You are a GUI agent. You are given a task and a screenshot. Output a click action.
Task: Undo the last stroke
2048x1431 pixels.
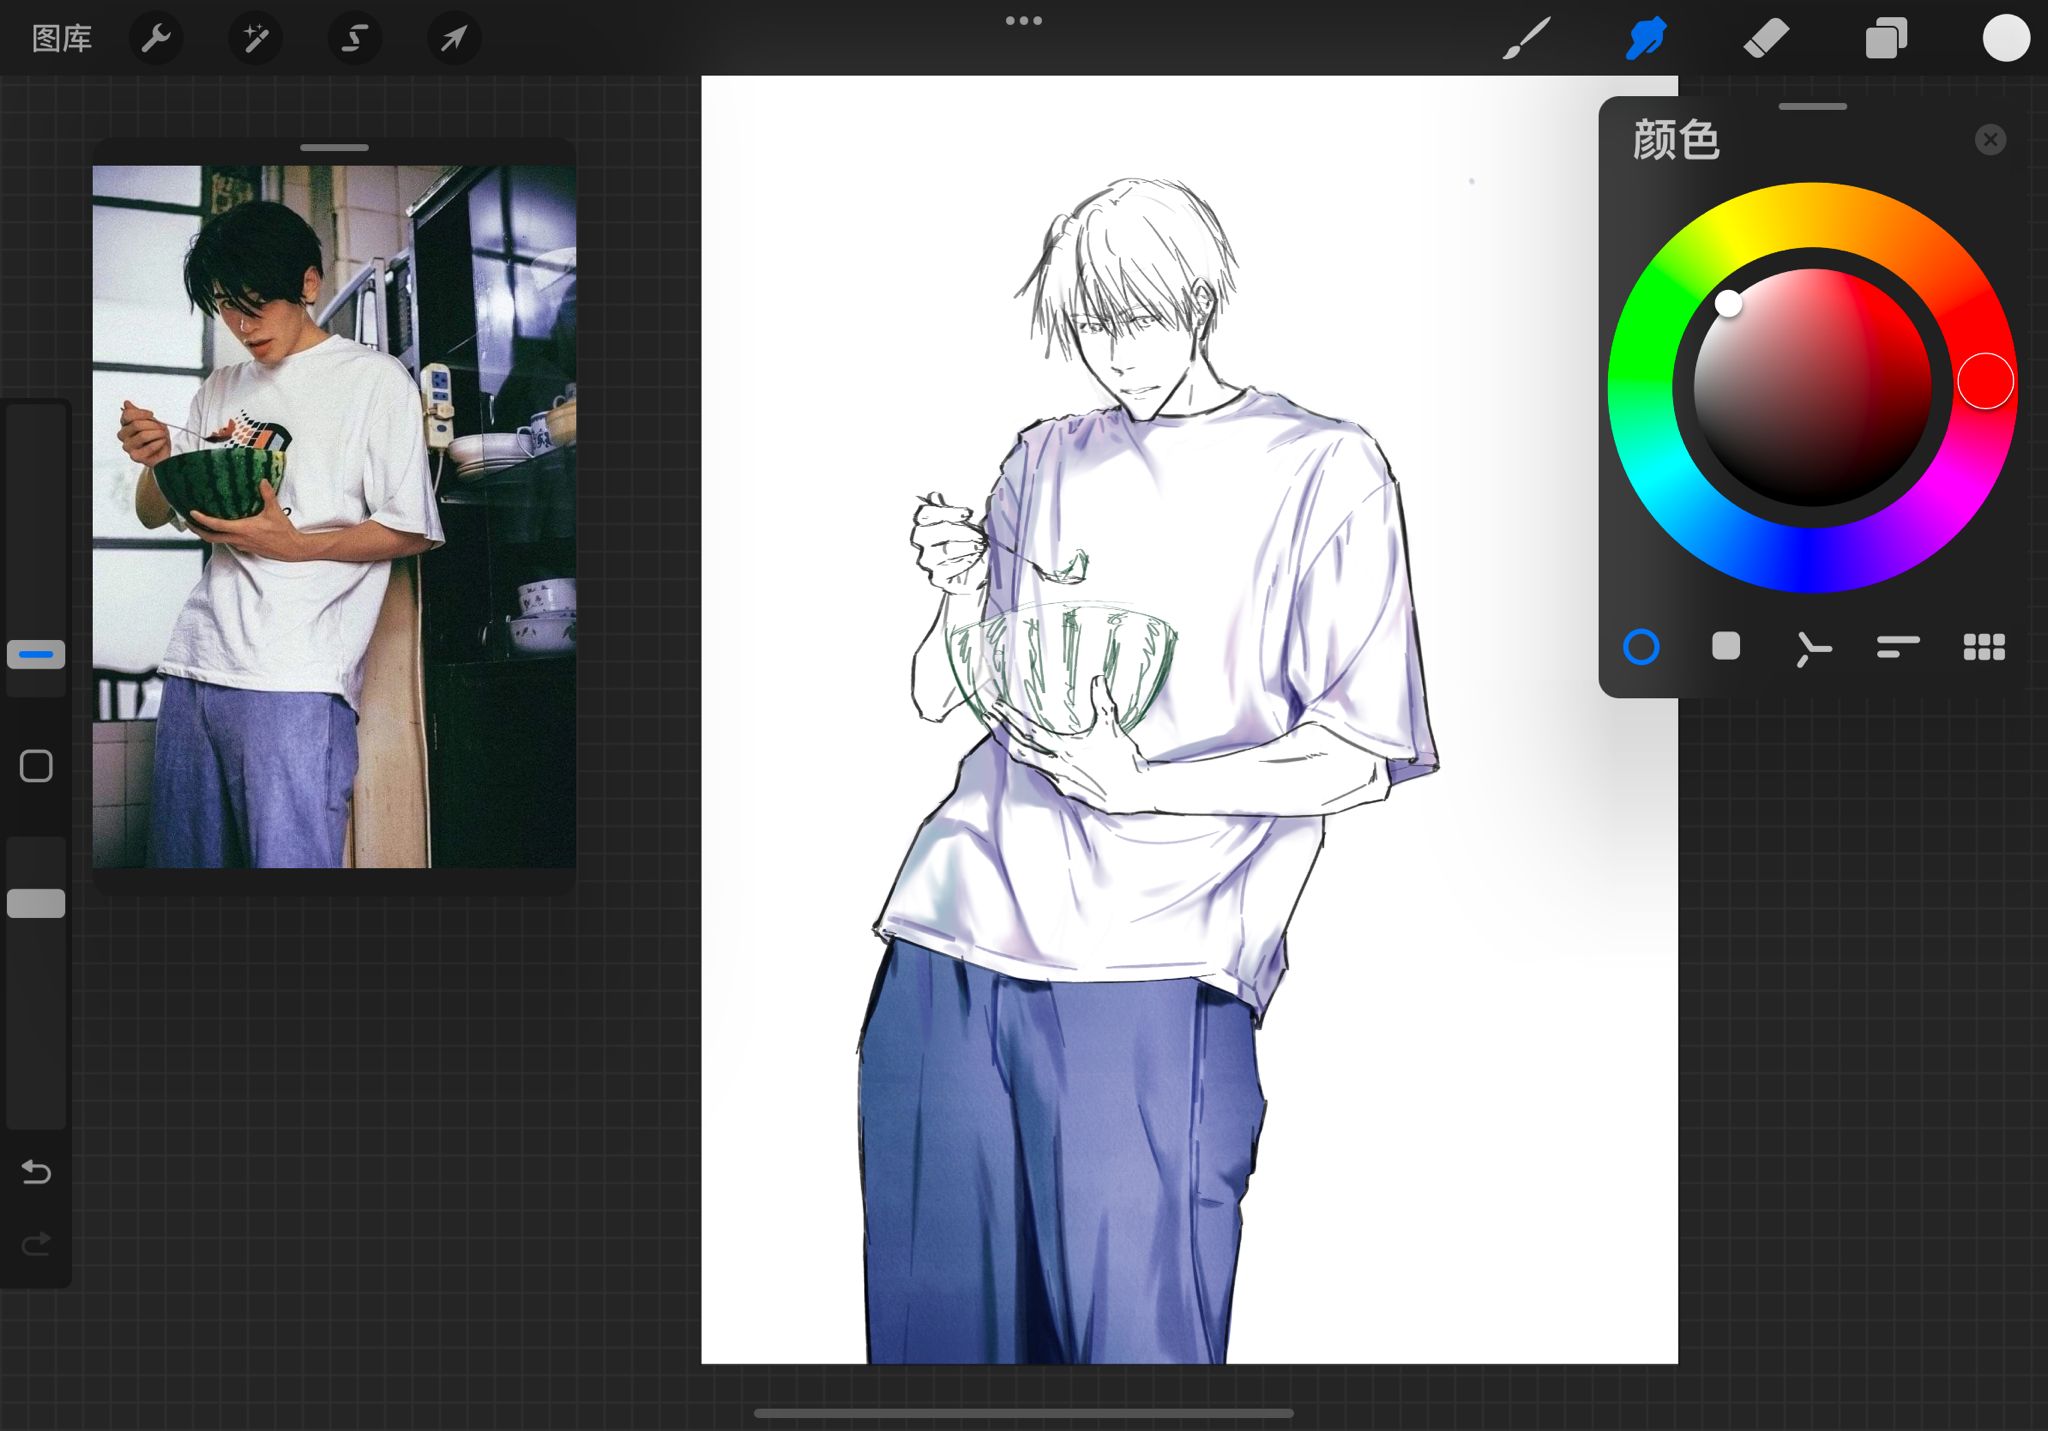36,1171
